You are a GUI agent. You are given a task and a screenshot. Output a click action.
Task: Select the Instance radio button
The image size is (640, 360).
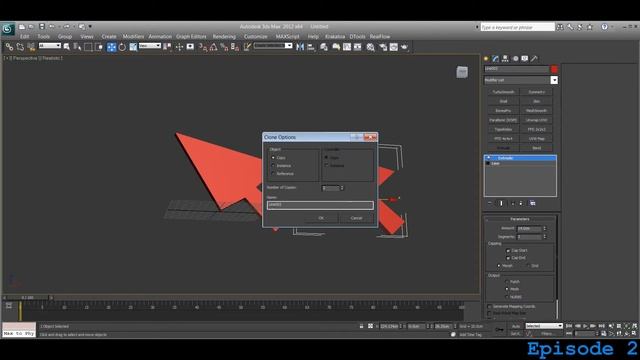click(273, 166)
